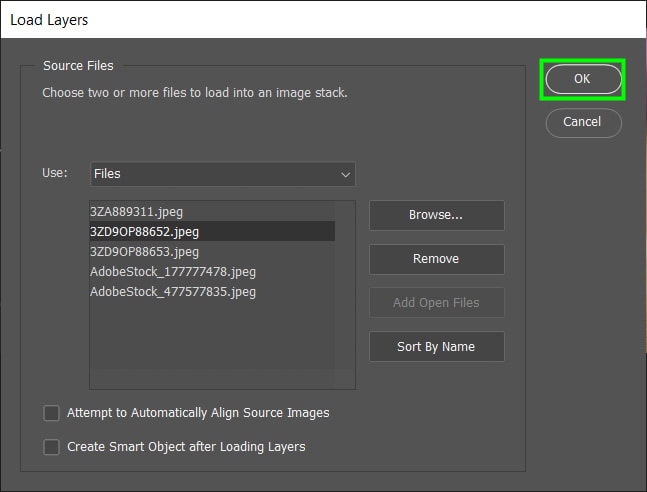The height and width of the screenshot is (492, 647).
Task: Click the "Choose two or more files" instruction text
Action: coord(194,93)
